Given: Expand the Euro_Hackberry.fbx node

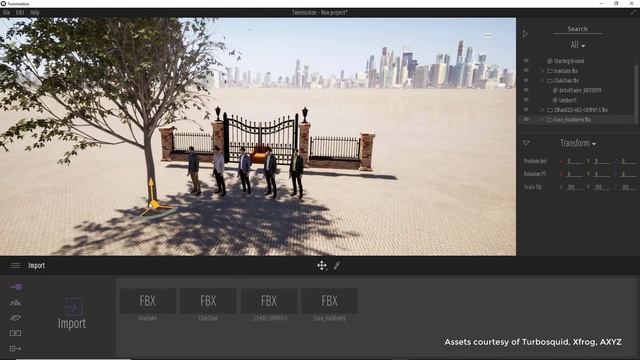Looking at the screenshot, I should 542,120.
